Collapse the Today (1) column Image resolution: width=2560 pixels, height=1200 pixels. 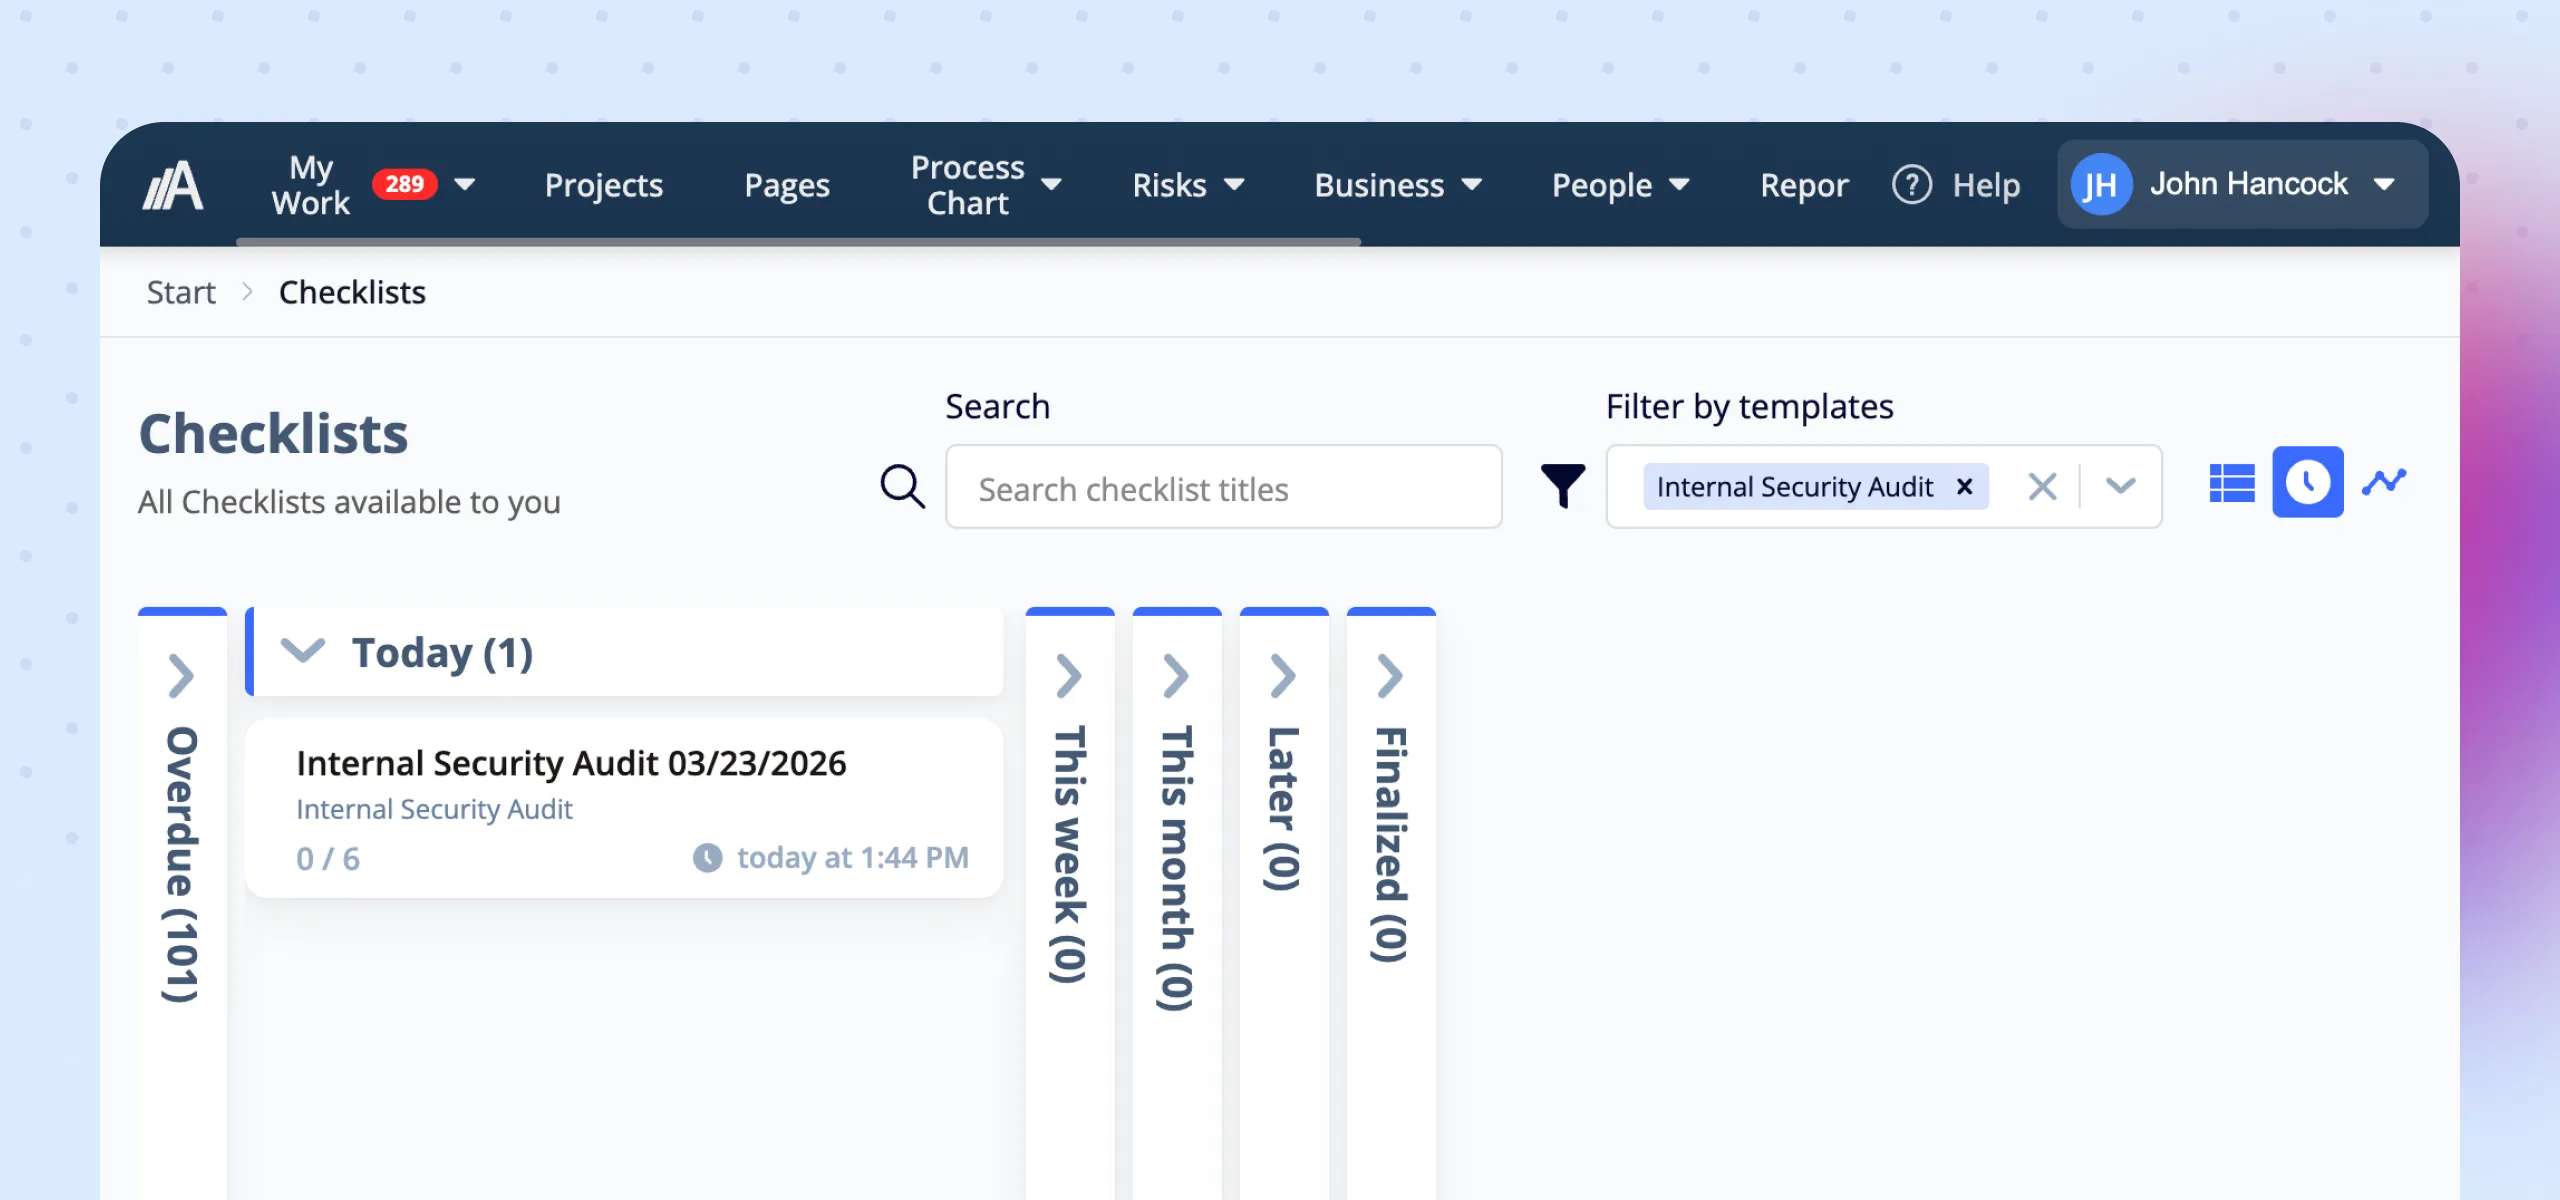tap(302, 651)
